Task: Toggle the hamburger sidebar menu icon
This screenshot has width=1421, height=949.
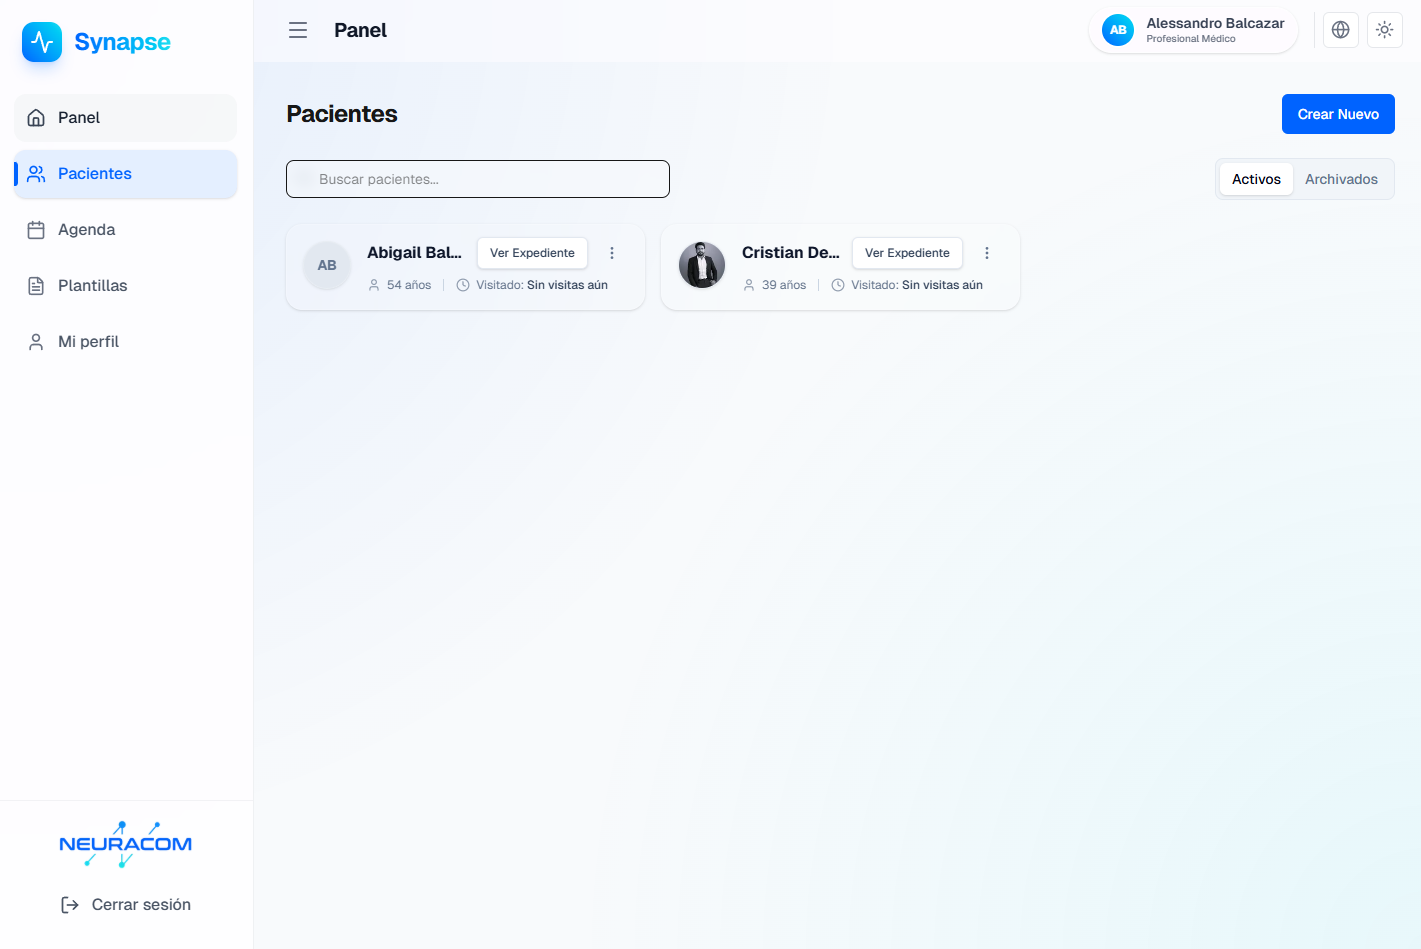Action: click(298, 30)
